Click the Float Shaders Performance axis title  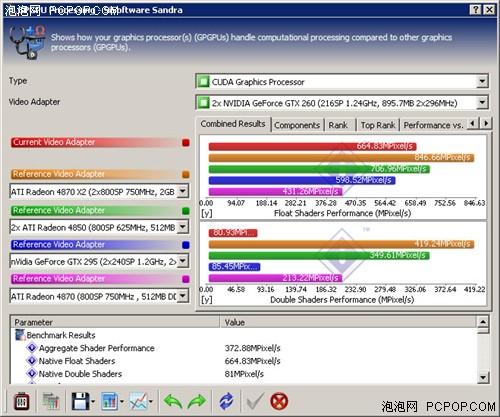pos(342,213)
